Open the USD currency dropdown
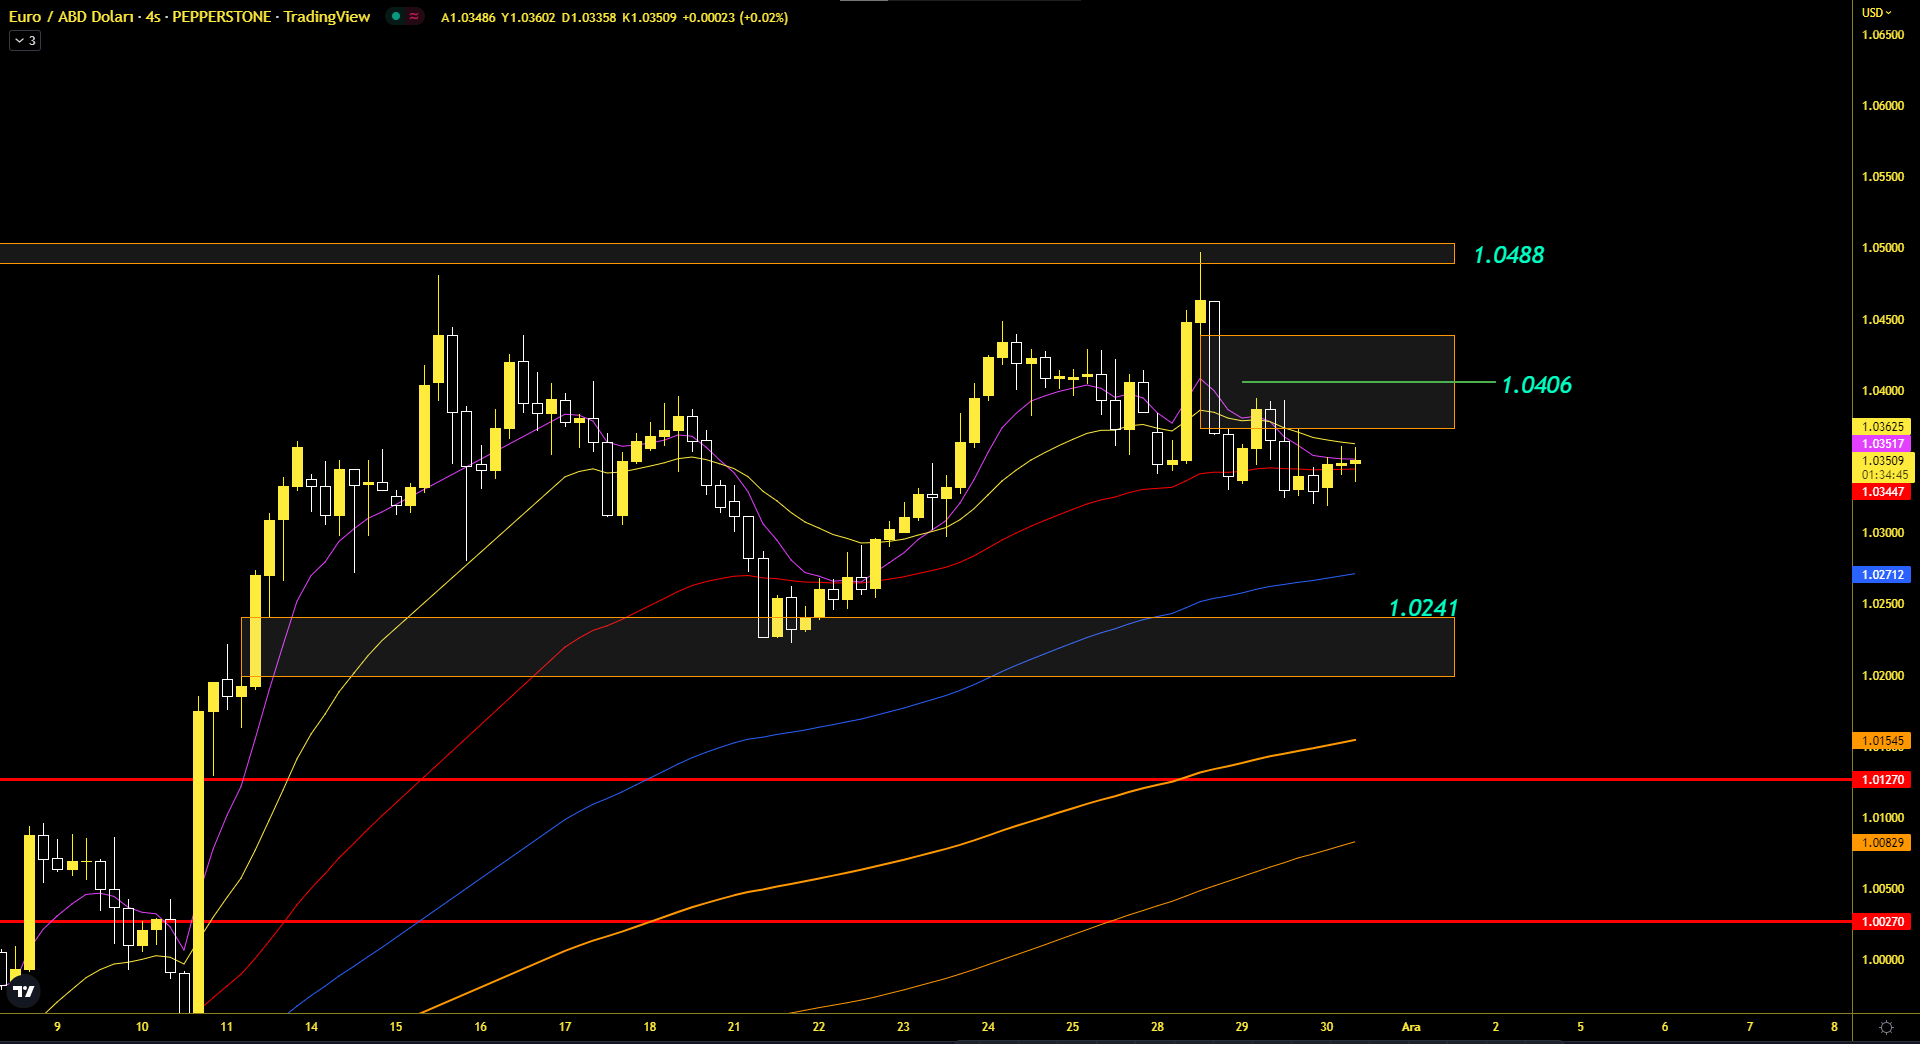The height and width of the screenshot is (1044, 1920). [x=1876, y=13]
